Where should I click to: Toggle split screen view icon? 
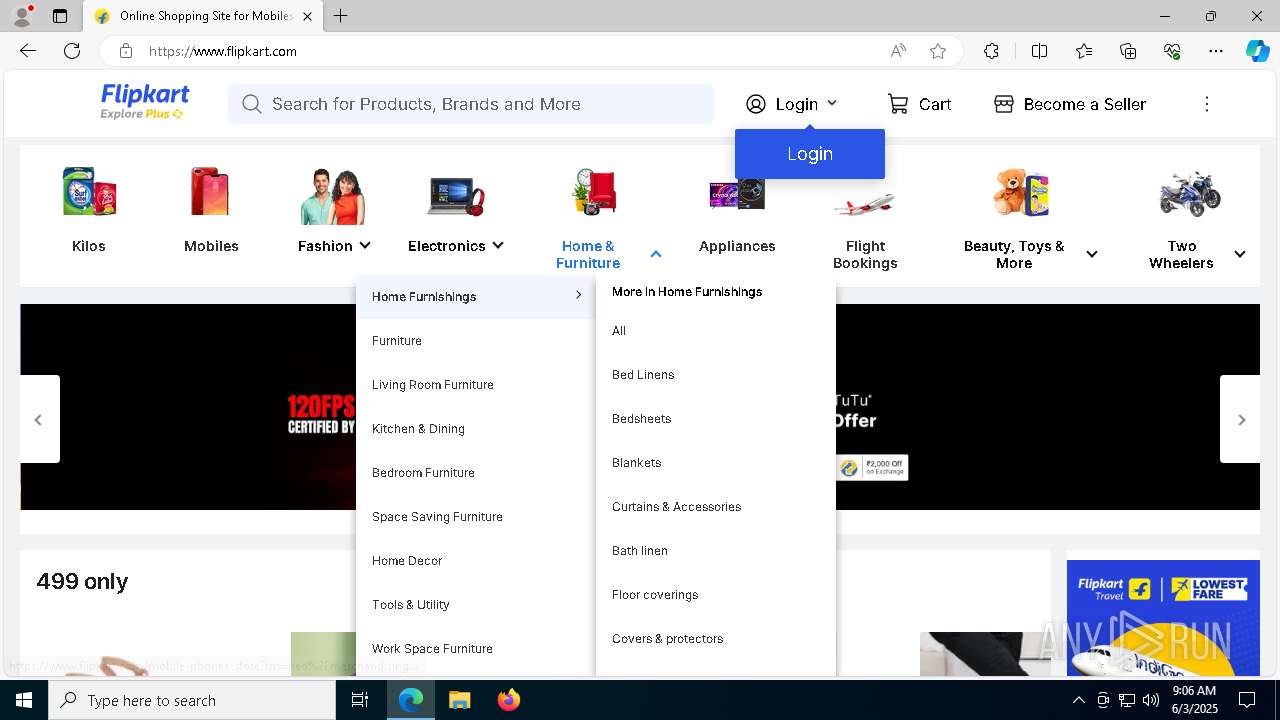(1039, 51)
